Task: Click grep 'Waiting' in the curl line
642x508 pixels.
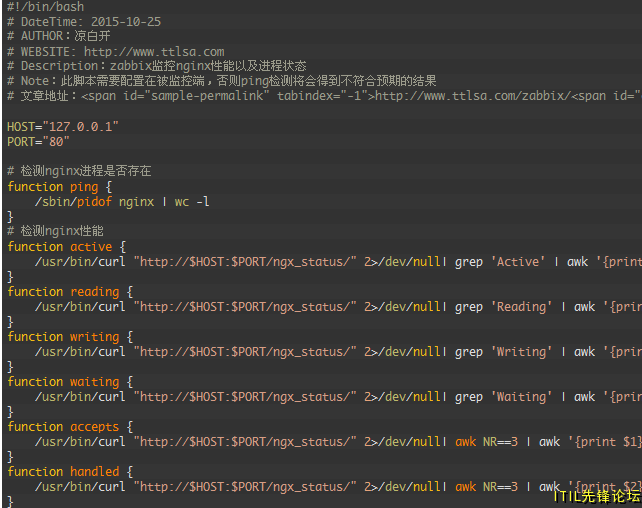Action: click(503, 397)
